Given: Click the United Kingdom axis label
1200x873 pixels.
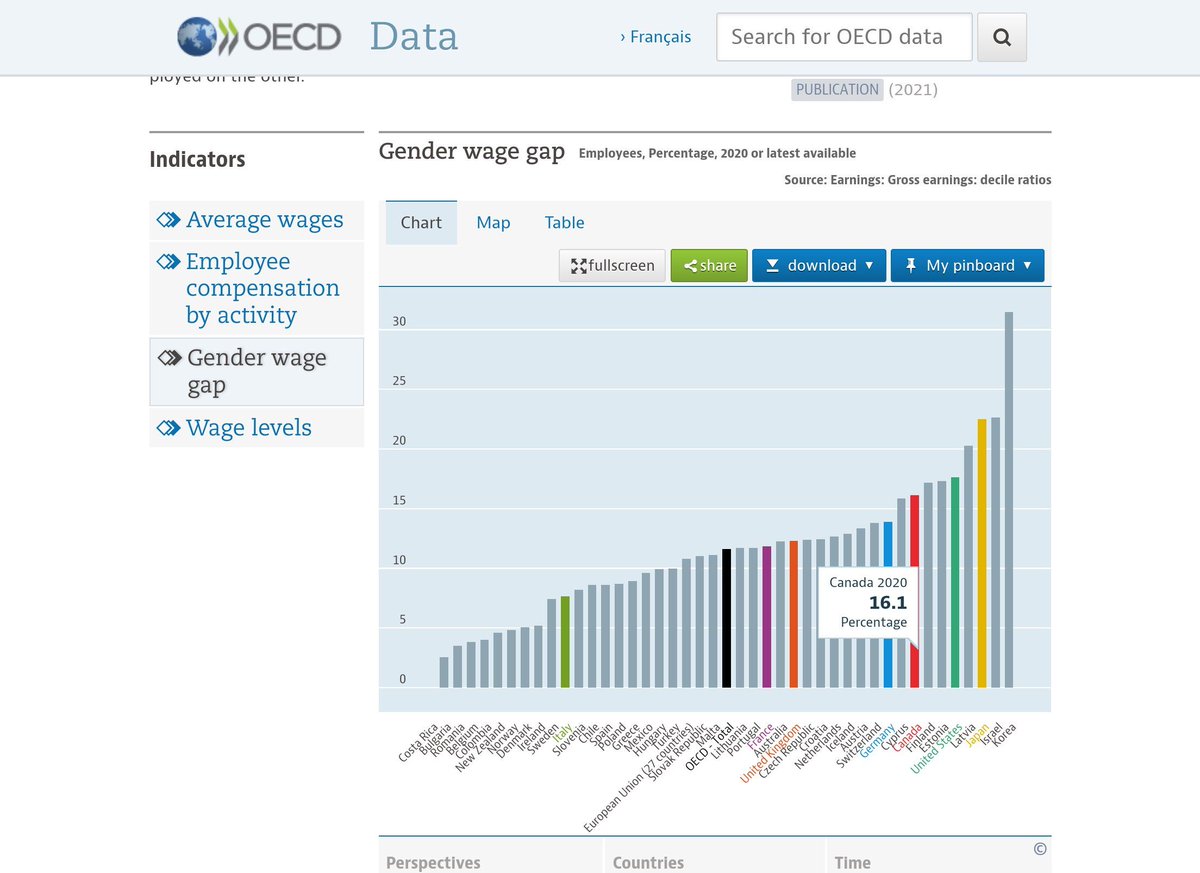Looking at the screenshot, I should 771,752.
